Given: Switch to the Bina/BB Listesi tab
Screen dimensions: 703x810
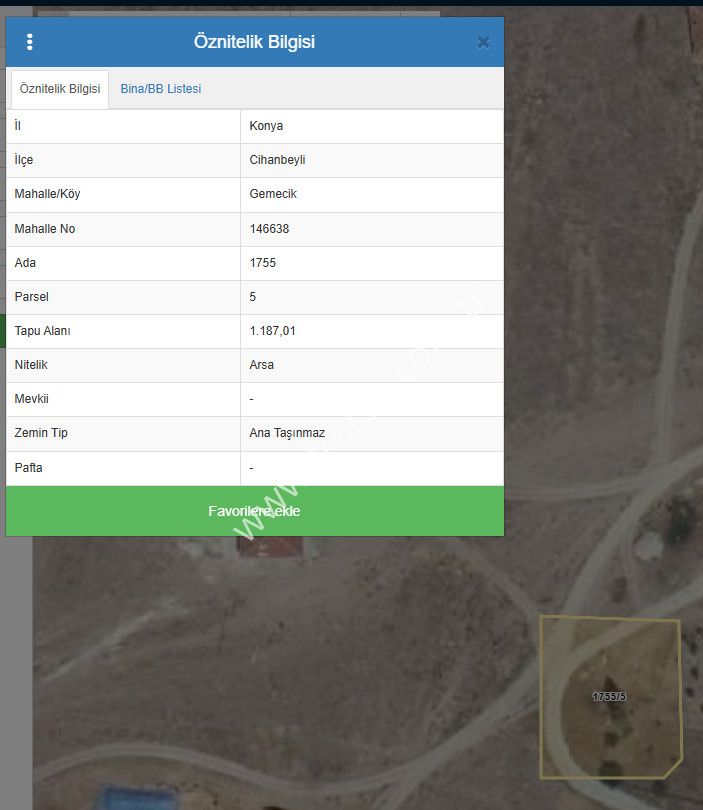Looking at the screenshot, I should (x=161, y=89).
